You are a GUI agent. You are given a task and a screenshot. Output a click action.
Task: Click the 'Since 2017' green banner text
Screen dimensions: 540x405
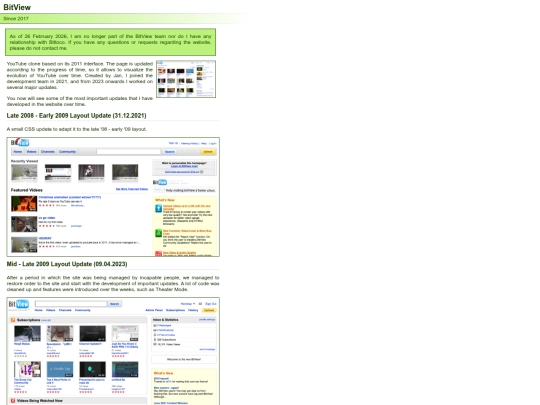(x=16, y=19)
